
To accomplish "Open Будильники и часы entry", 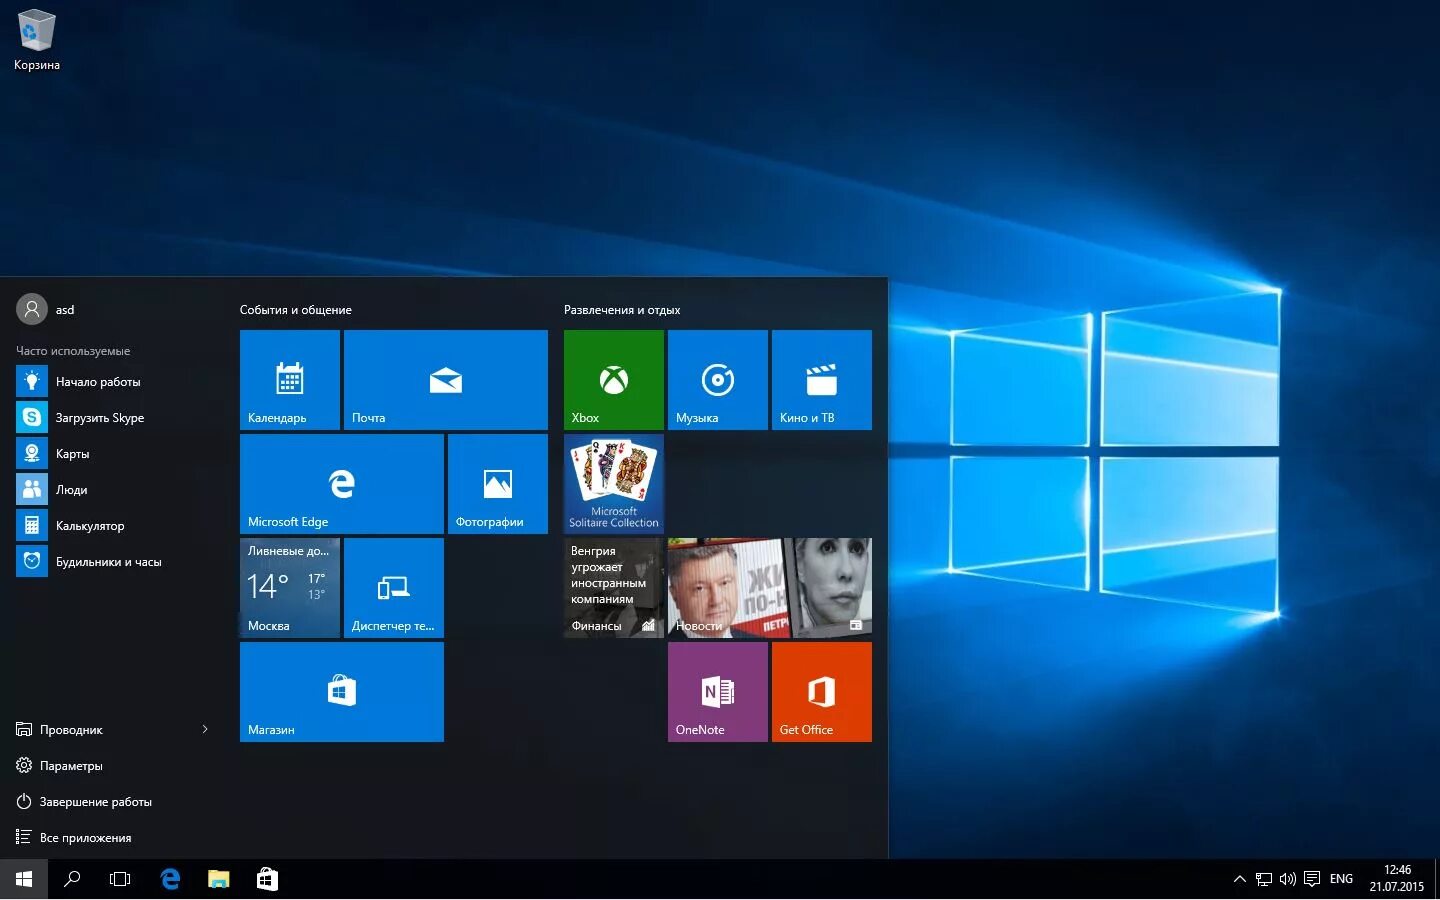I will click(x=110, y=562).
